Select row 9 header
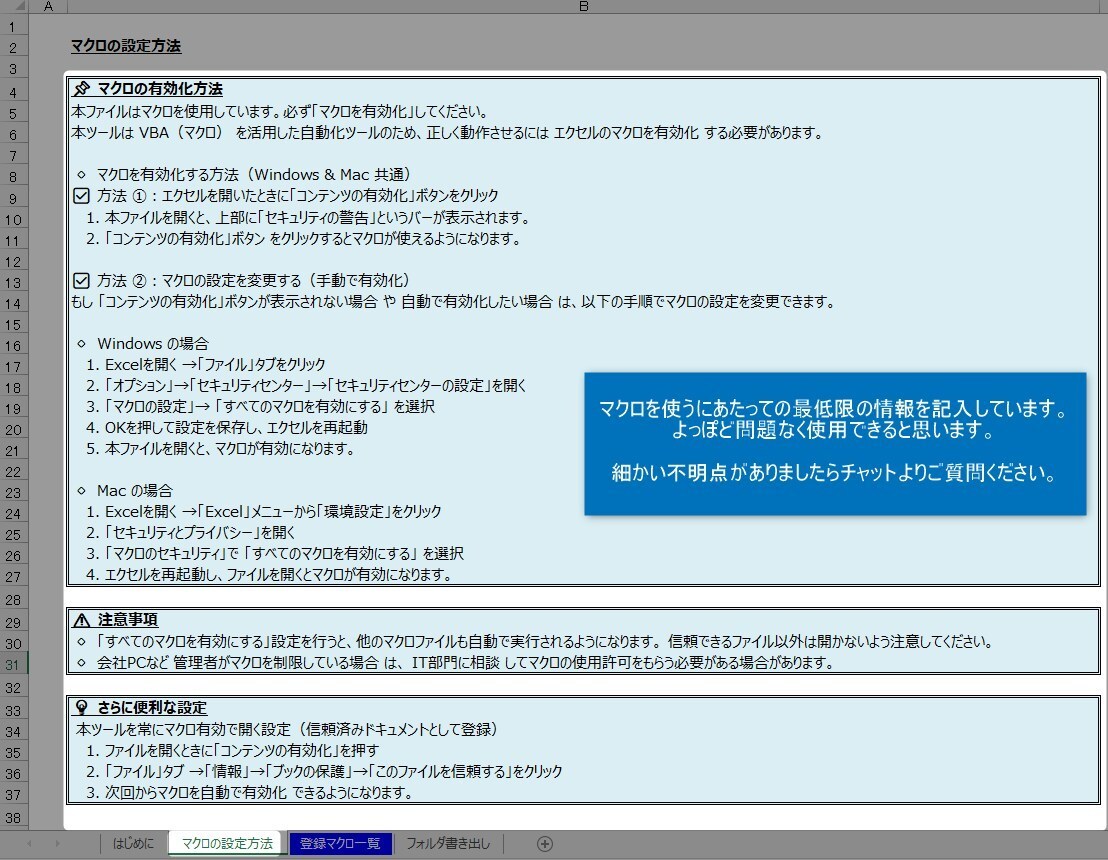This screenshot has width=1108, height=860. (13, 199)
